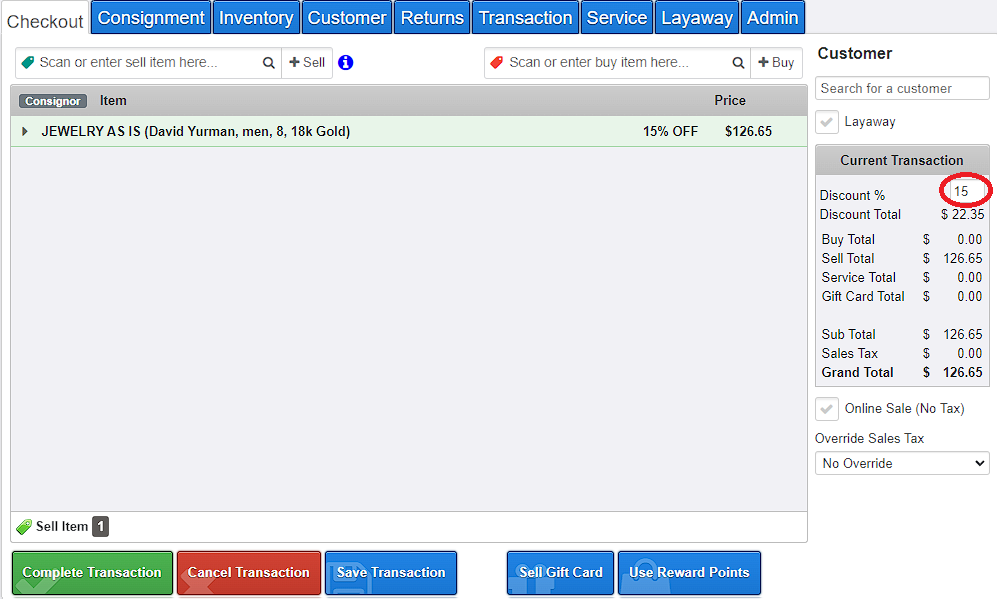The width and height of the screenshot is (997, 599).
Task: Click the sell item magnifier icon
Action: tap(268, 63)
